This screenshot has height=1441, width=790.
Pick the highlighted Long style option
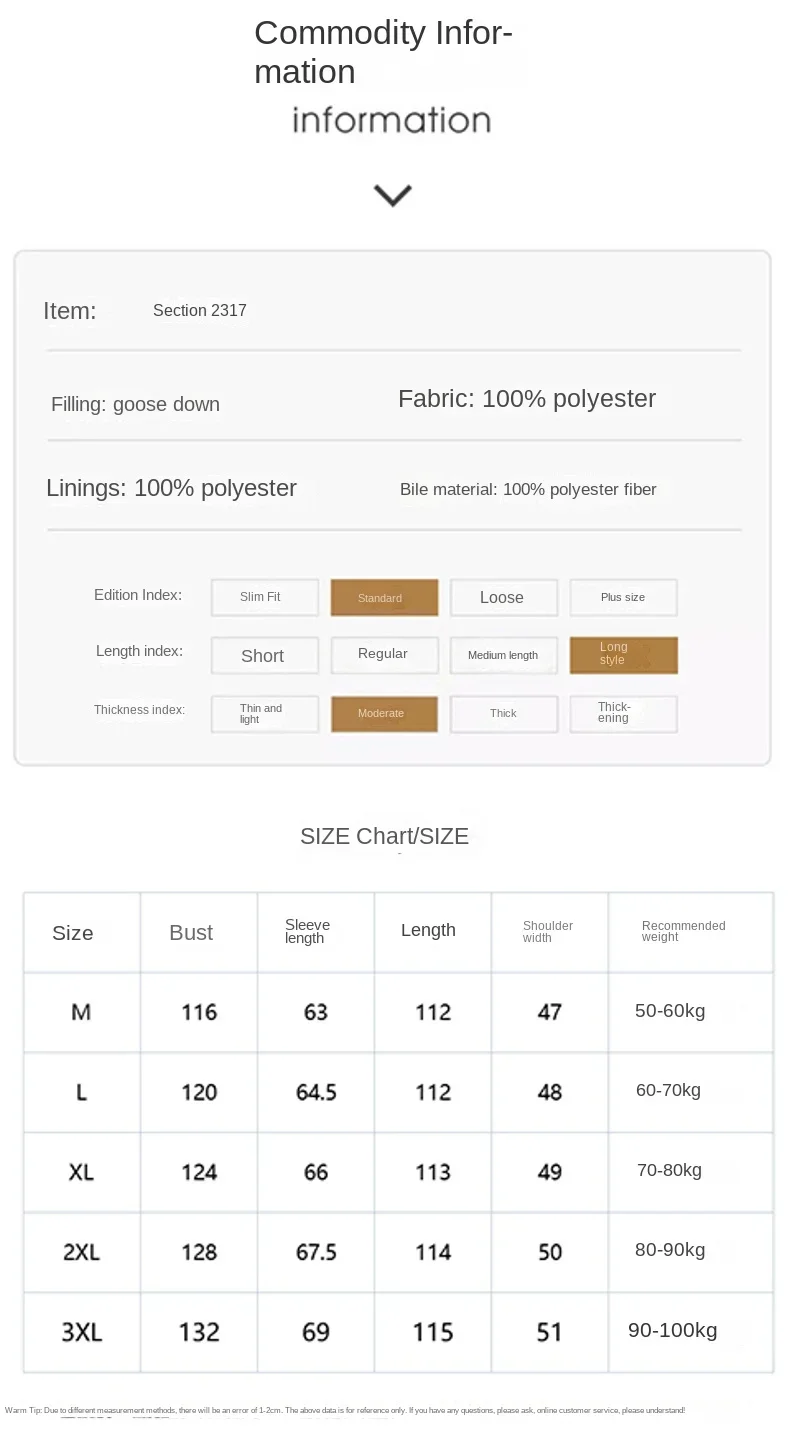[624, 655]
